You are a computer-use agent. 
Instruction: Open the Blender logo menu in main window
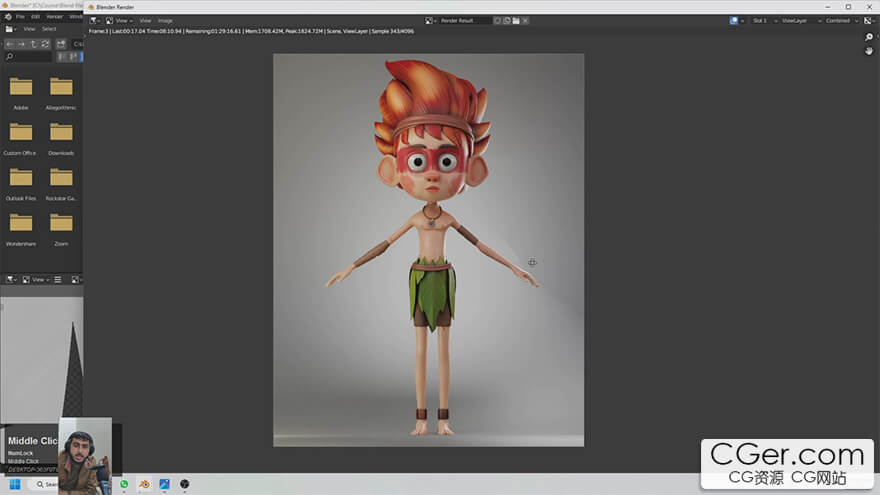pyautogui.click(x=8, y=17)
